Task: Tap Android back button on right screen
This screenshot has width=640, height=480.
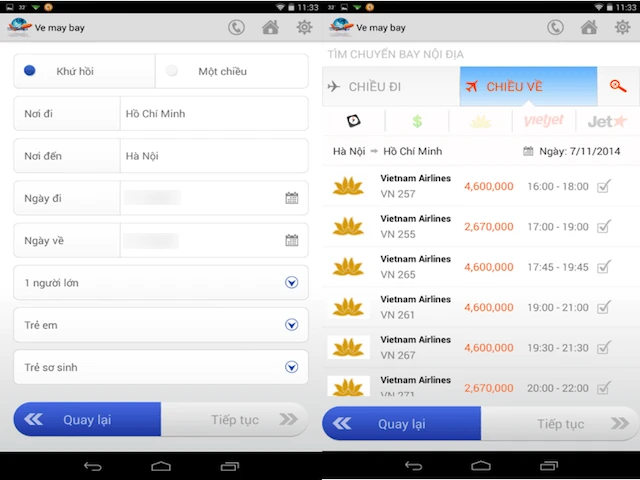Action: [x=413, y=466]
